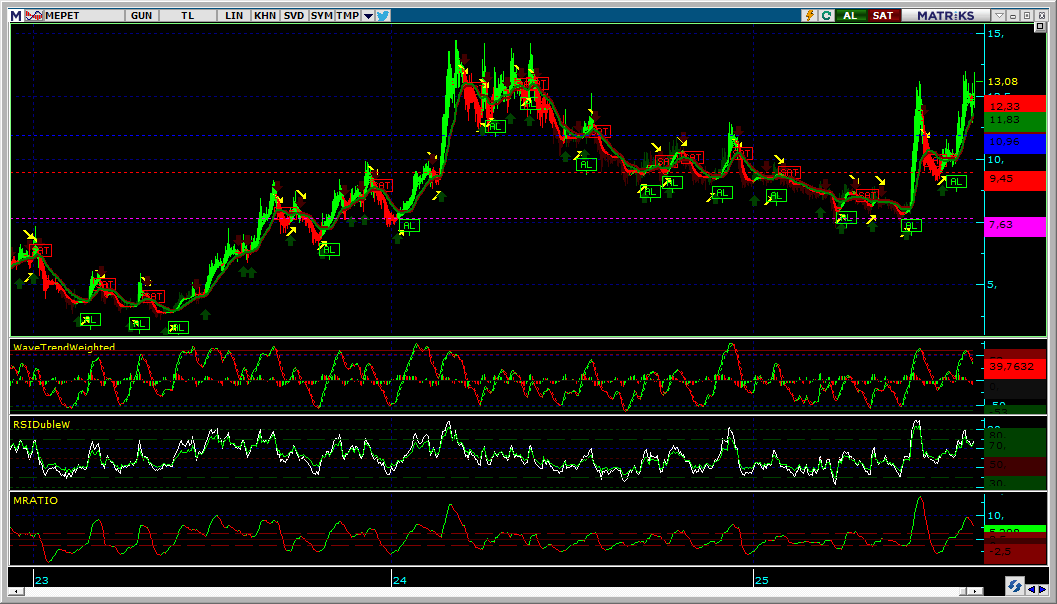Screen dimensions: 1057x604
Task: Click the small square chart-corner icon
Action: pos(1039,27)
